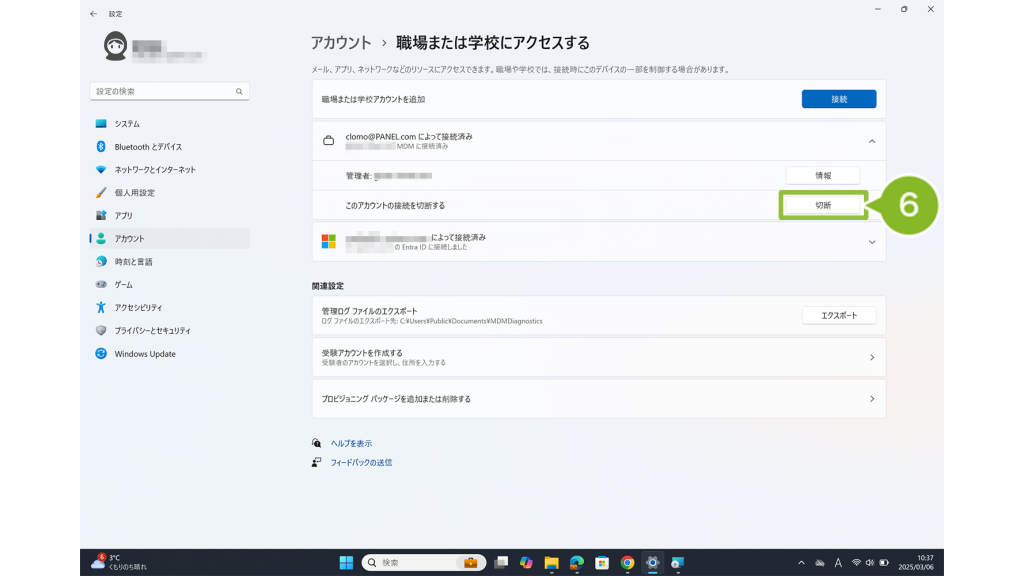Viewport: 1024px width, 576px height.
Task: Expand the Entra ID connected account
Action: pyautogui.click(x=872, y=242)
